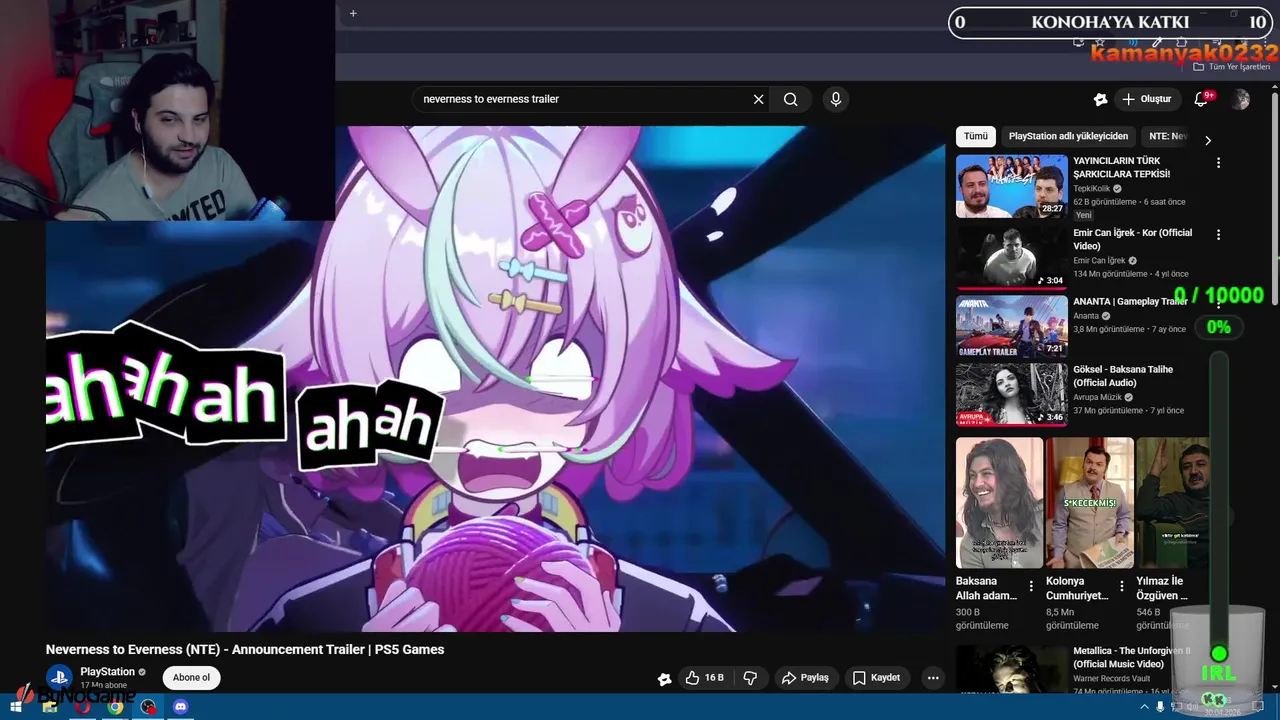Open Metallica The Unforgiven II title
The height and width of the screenshot is (720, 1280).
(1131, 657)
